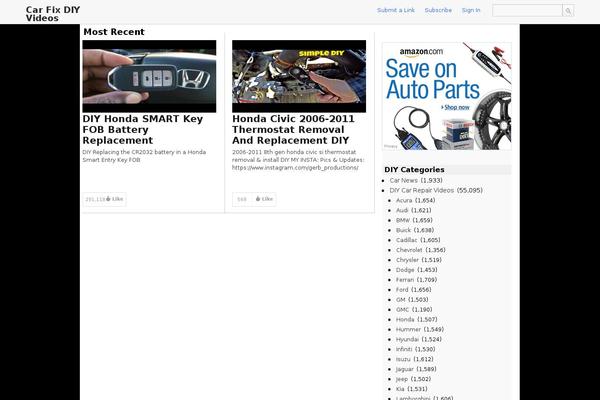
Task: Open Honda Civic 2006-2011 Thermostat Removal title
Action: 293,129
